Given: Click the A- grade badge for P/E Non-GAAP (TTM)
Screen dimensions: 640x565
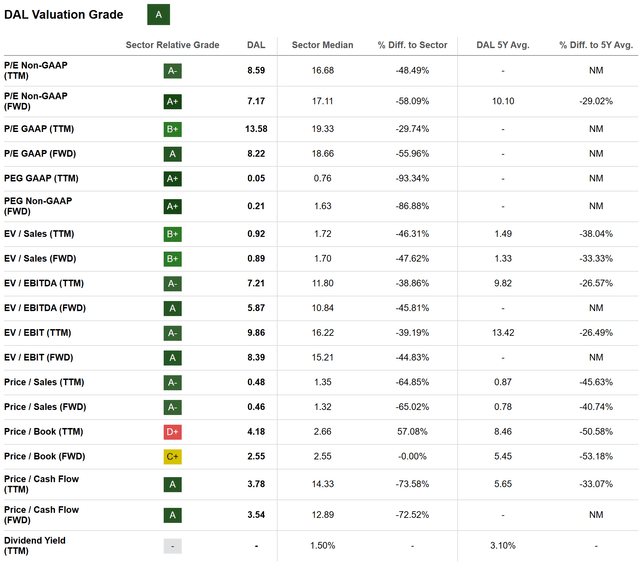Looking at the screenshot, I should (173, 71).
